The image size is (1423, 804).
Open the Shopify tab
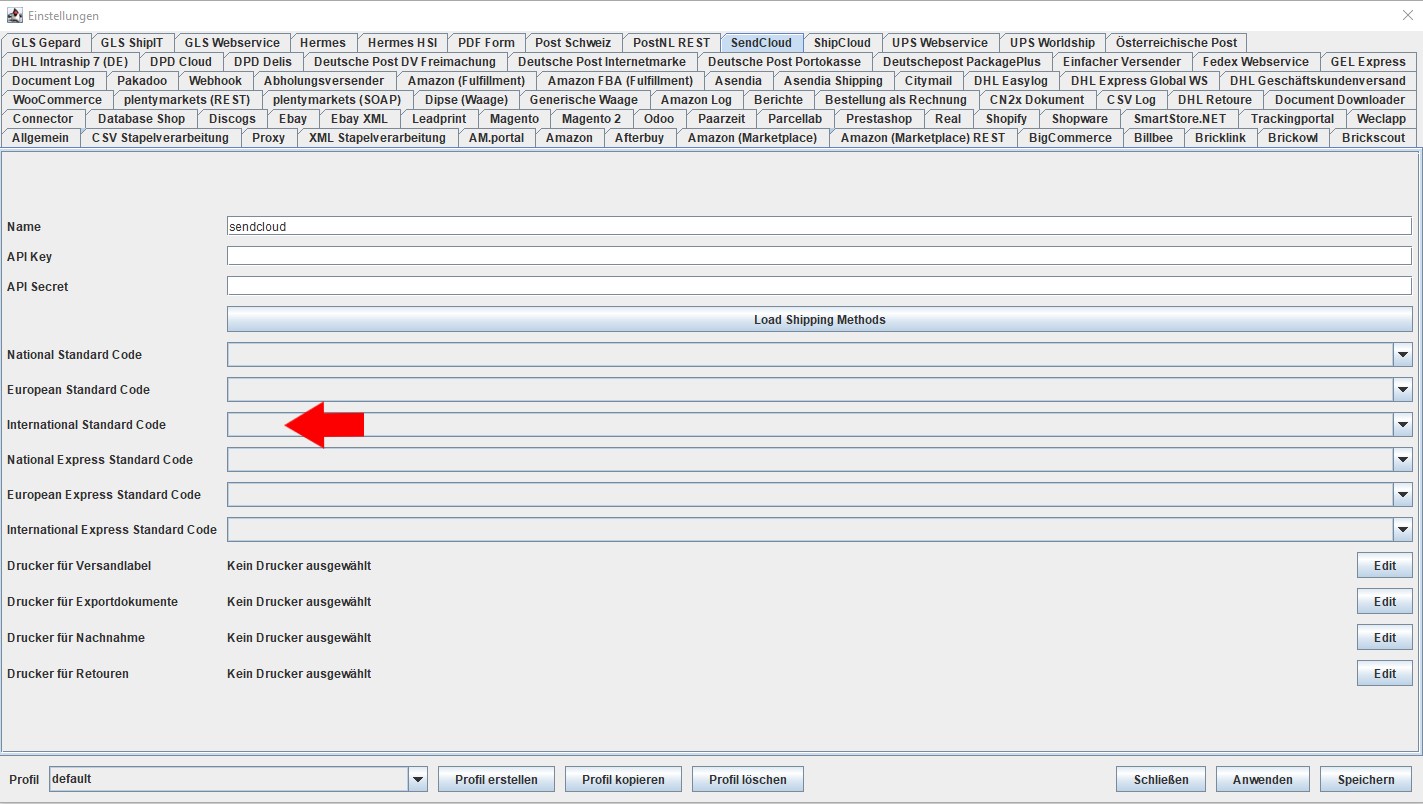coord(1006,119)
